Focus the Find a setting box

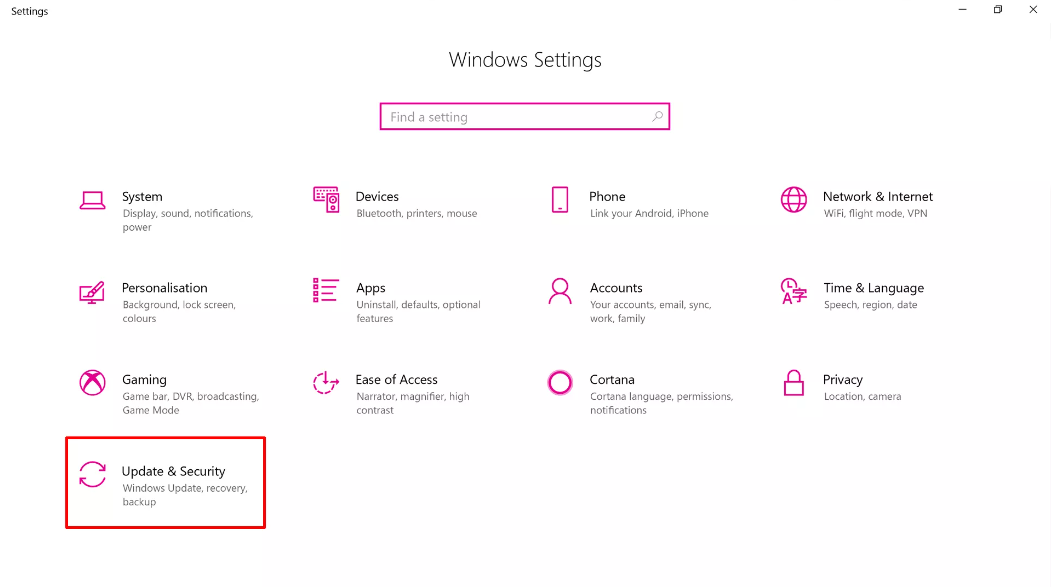pos(525,117)
